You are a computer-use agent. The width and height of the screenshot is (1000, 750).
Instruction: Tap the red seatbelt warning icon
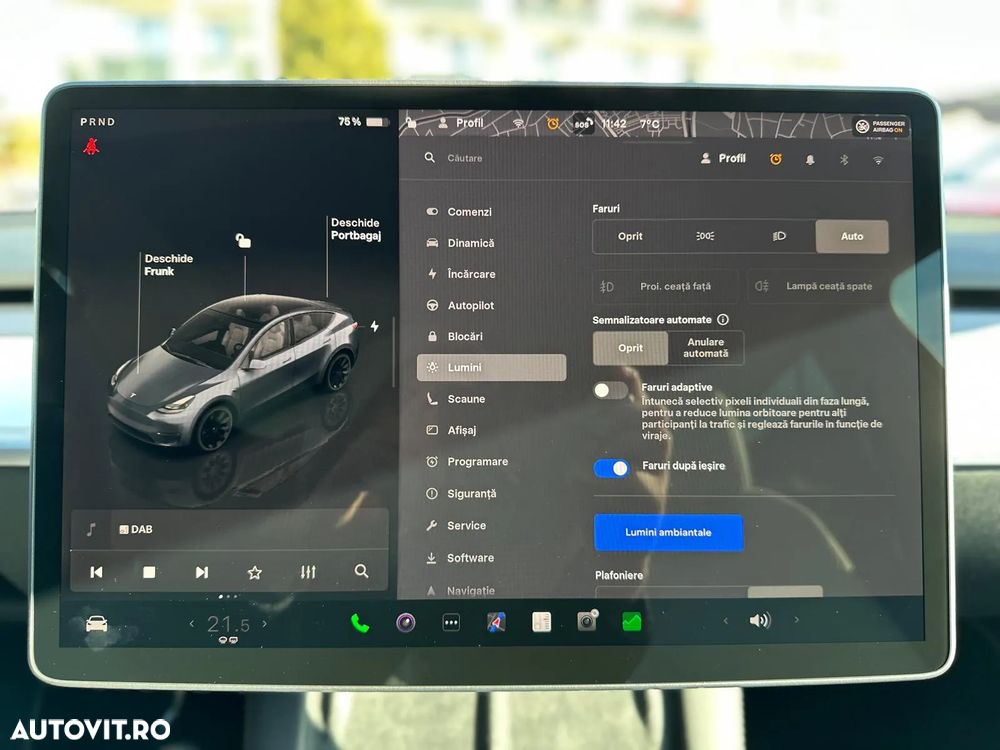[91, 147]
